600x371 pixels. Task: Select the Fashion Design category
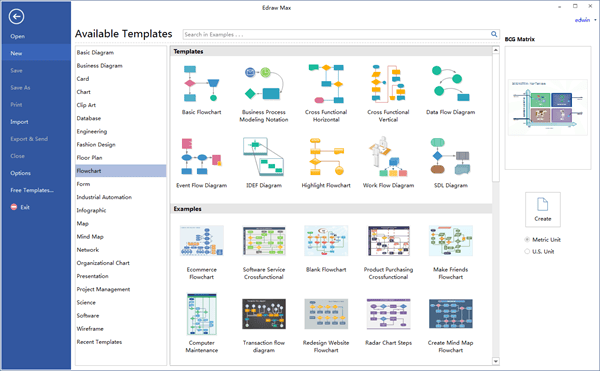coord(121,144)
